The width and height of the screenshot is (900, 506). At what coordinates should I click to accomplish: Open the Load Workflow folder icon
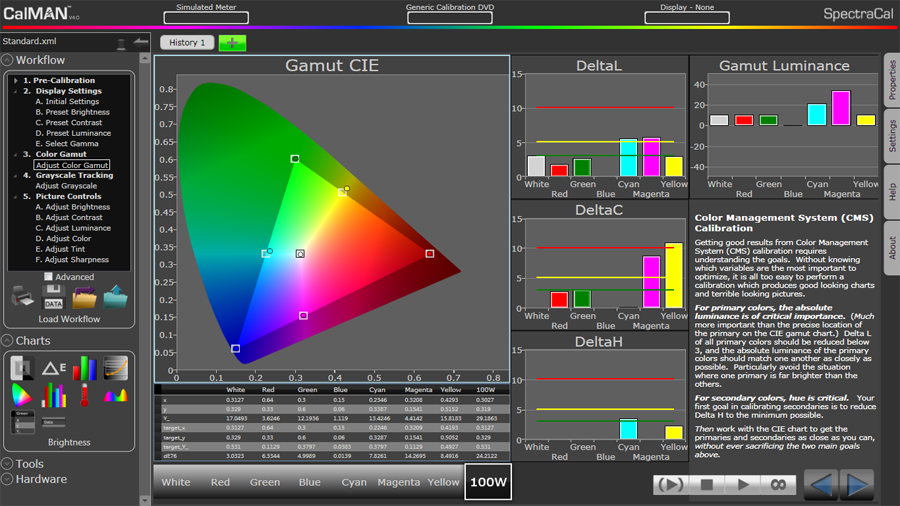click(85, 297)
